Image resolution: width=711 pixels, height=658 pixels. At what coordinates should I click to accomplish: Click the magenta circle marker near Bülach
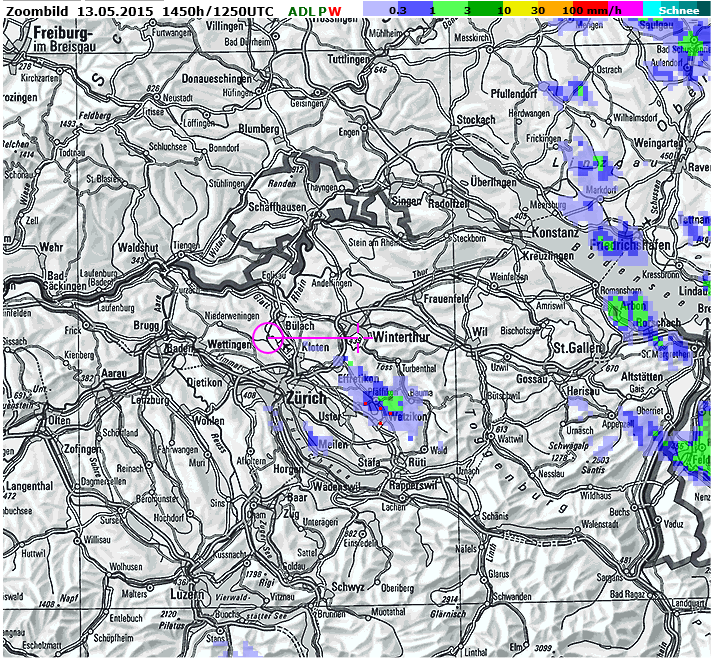point(268,337)
